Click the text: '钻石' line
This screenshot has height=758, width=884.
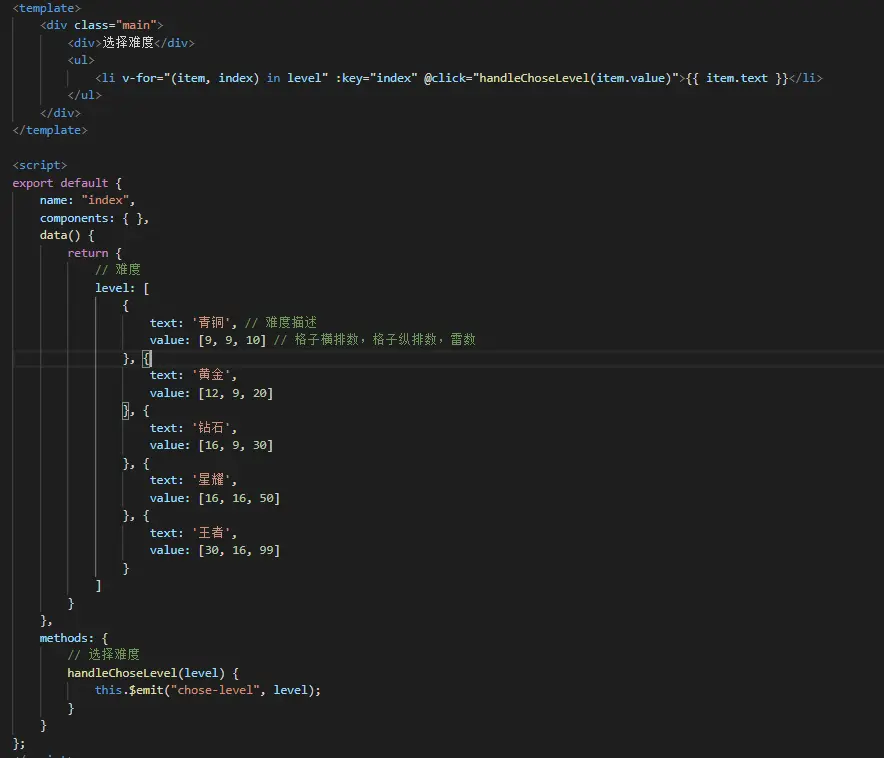pyautogui.click(x=193, y=428)
